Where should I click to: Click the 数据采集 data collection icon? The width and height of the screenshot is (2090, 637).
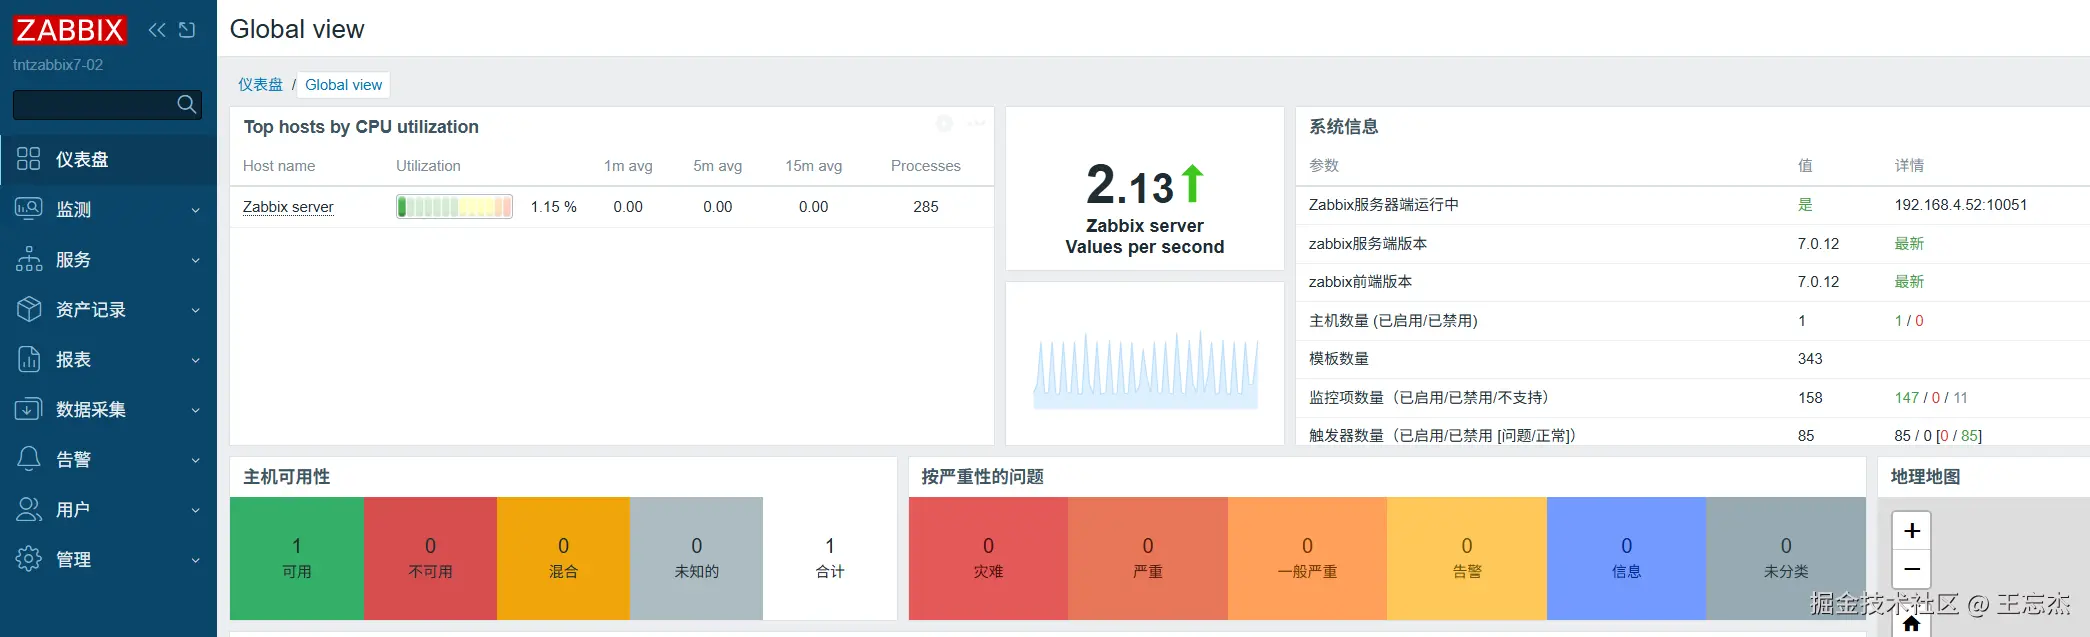tap(29, 409)
